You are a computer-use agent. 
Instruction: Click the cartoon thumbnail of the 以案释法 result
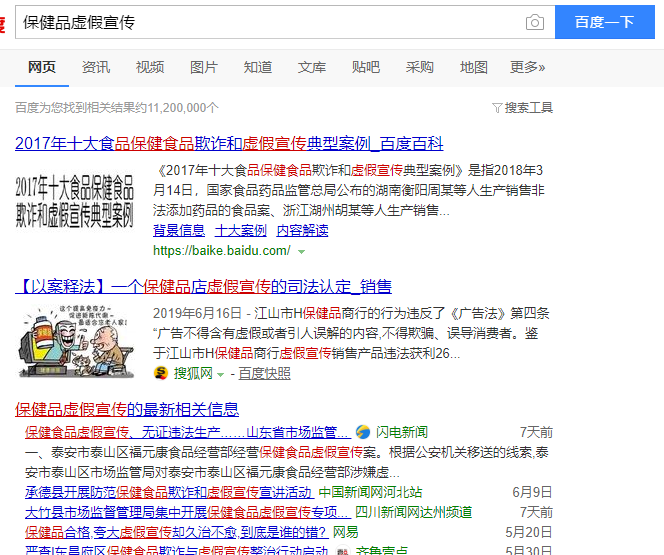pyautogui.click(x=76, y=341)
